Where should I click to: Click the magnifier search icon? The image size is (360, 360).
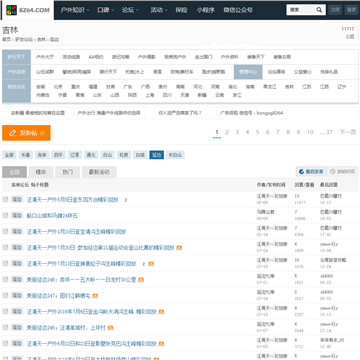click(319, 10)
